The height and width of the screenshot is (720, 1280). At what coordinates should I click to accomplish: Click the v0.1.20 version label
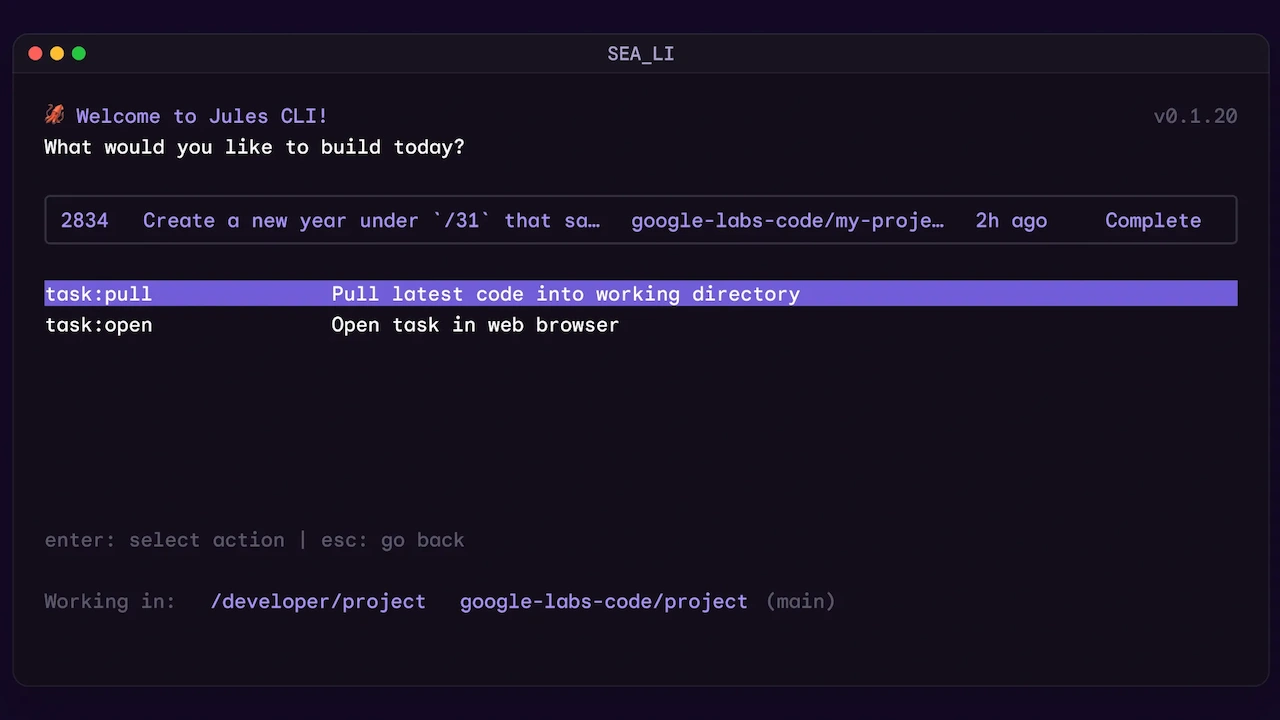[1195, 116]
